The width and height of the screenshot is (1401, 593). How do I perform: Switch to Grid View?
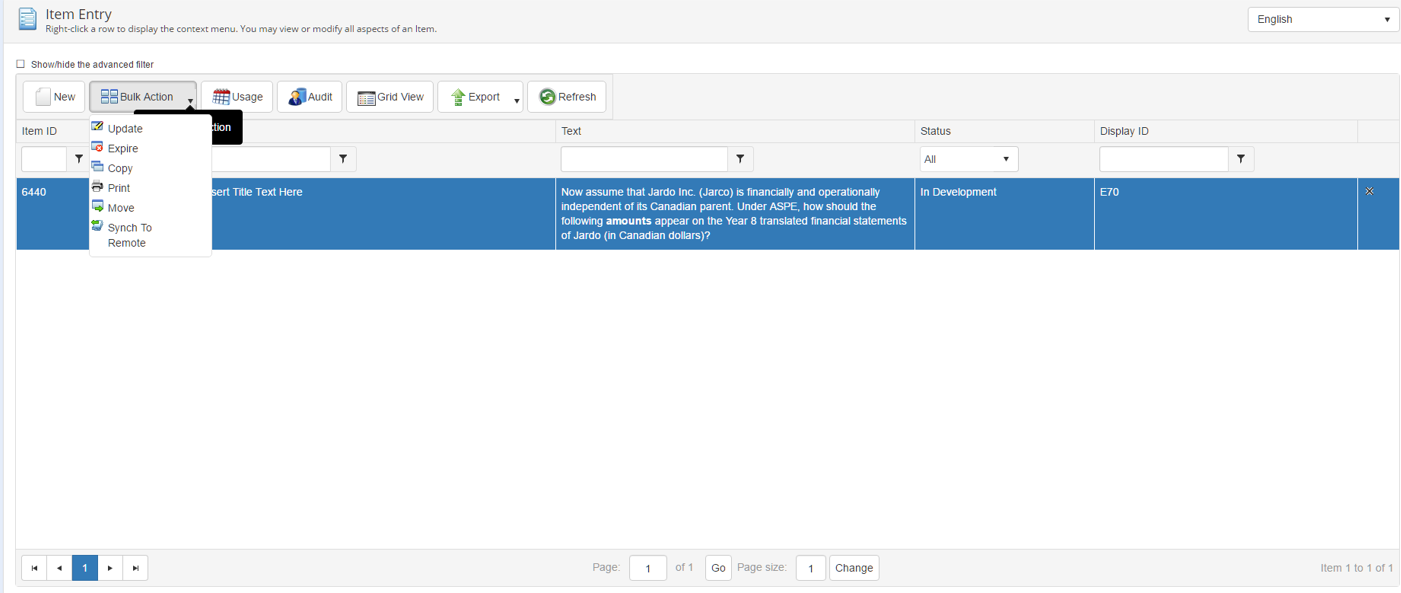(389, 97)
